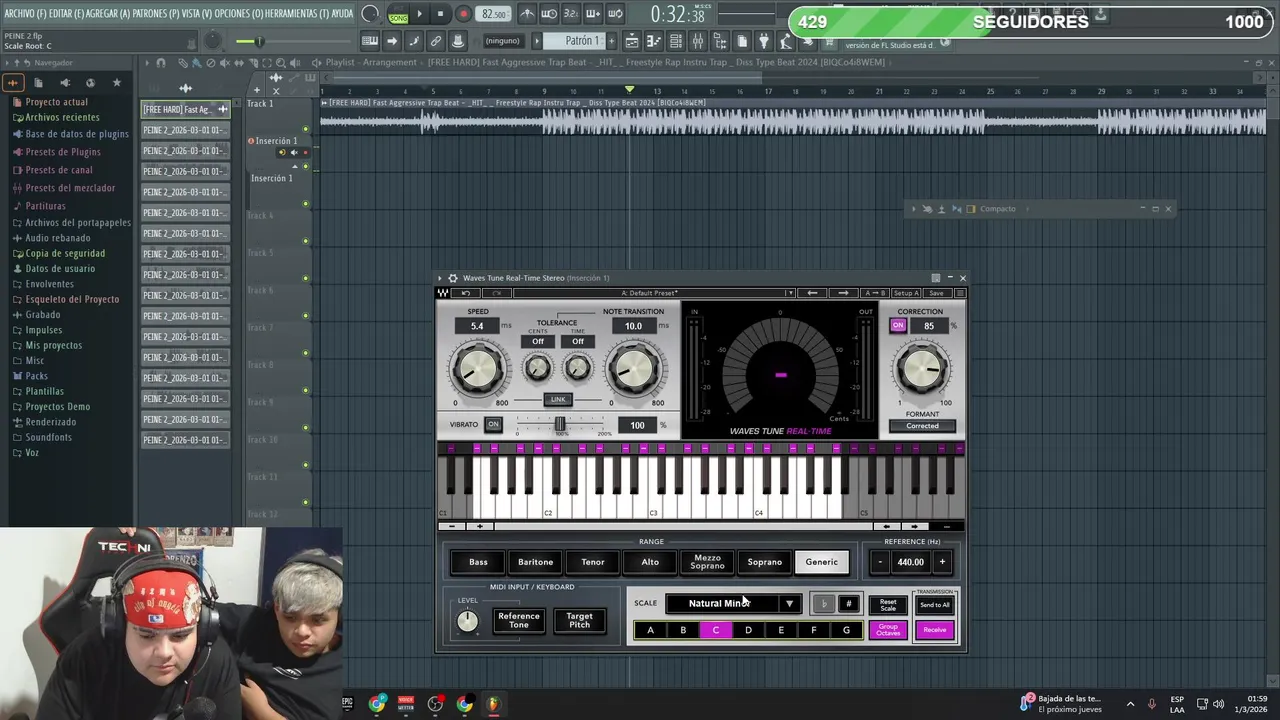The height and width of the screenshot is (720, 1280).
Task: Load the previous preset with left arrow
Action: pos(812,293)
